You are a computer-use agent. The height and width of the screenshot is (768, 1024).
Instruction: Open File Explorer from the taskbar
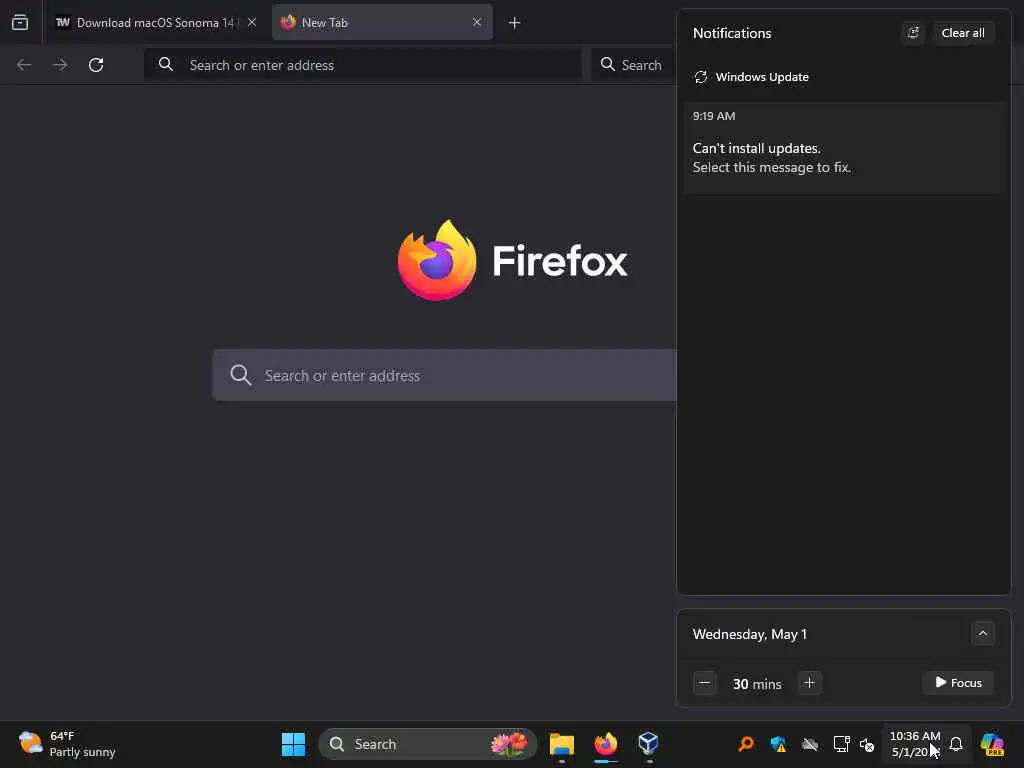point(562,744)
